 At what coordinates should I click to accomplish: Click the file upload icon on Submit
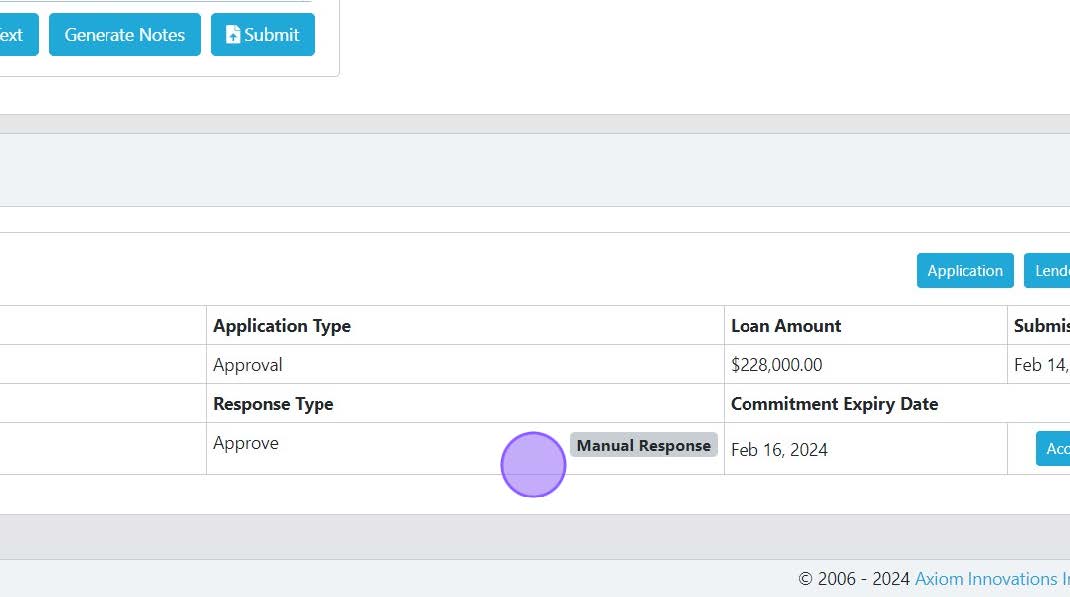coord(233,35)
